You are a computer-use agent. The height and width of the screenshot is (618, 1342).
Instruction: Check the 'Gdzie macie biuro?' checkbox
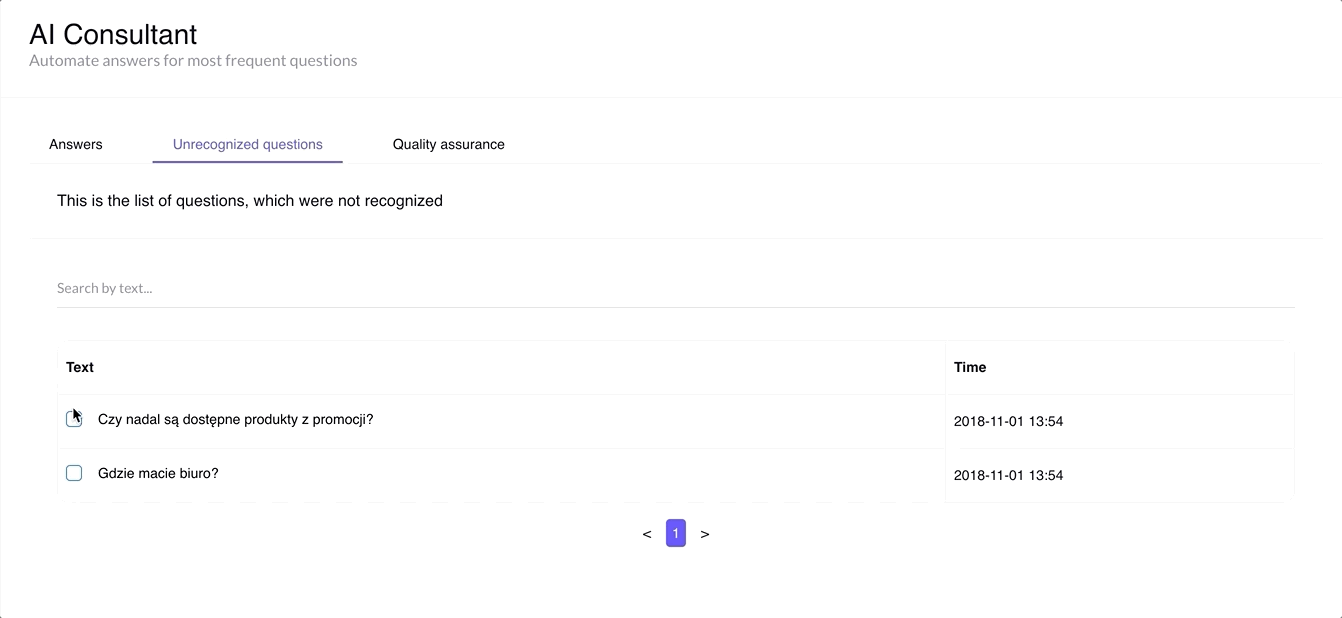(74, 473)
